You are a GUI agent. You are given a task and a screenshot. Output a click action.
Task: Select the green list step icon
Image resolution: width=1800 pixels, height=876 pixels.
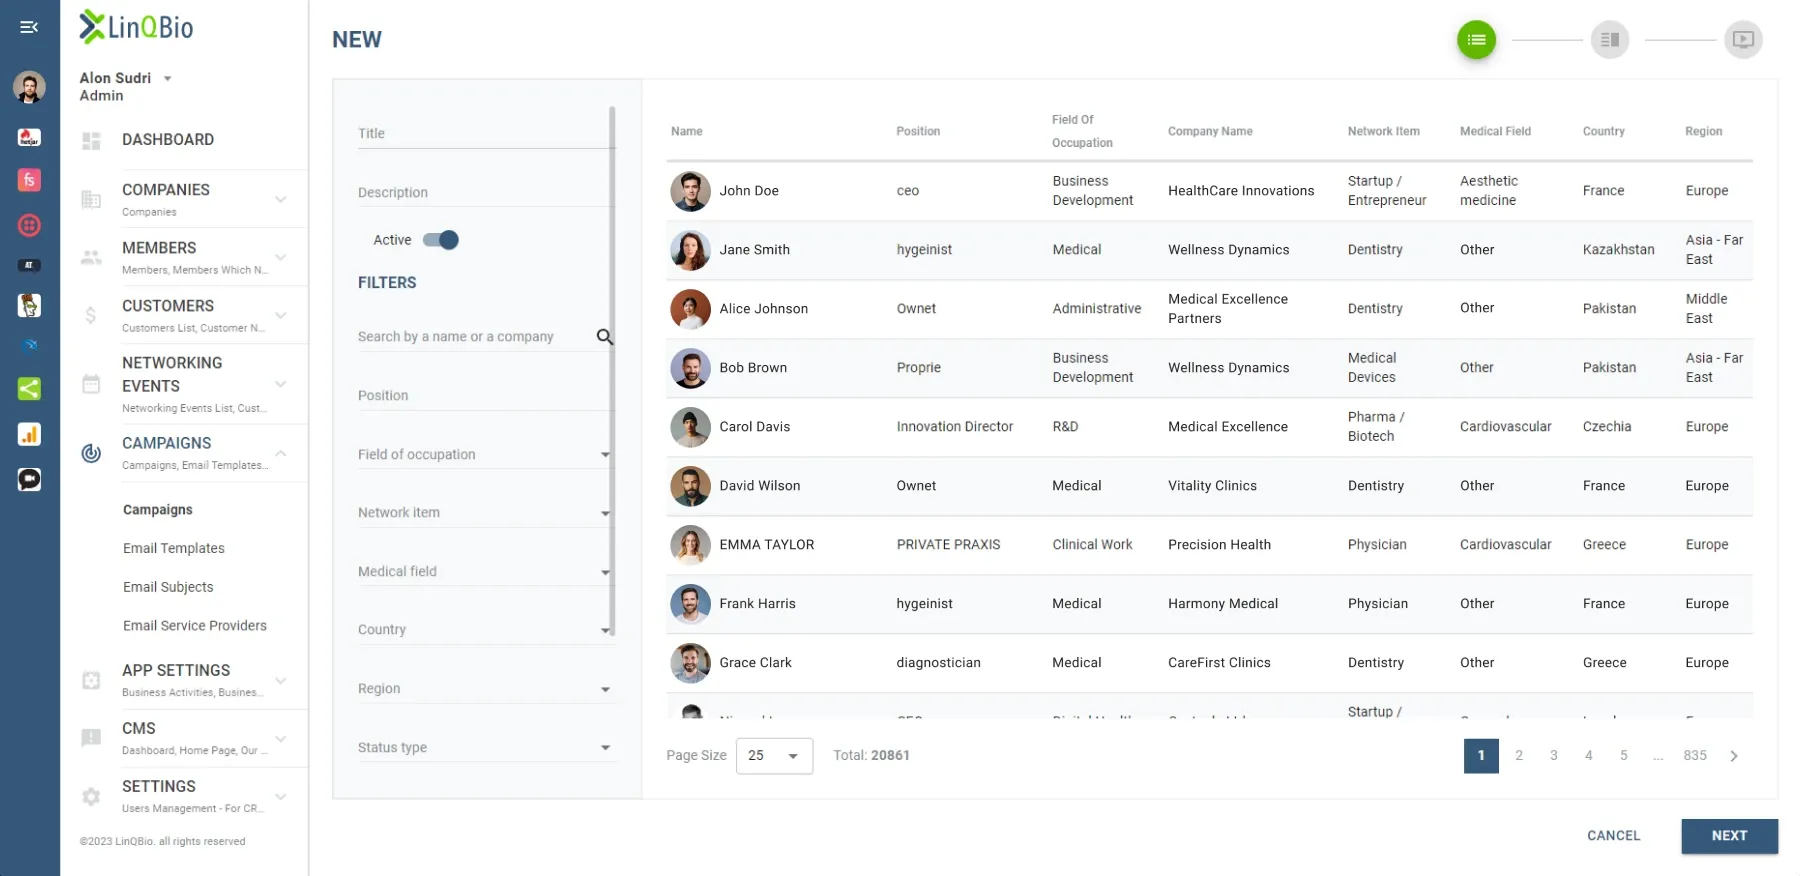coord(1476,40)
